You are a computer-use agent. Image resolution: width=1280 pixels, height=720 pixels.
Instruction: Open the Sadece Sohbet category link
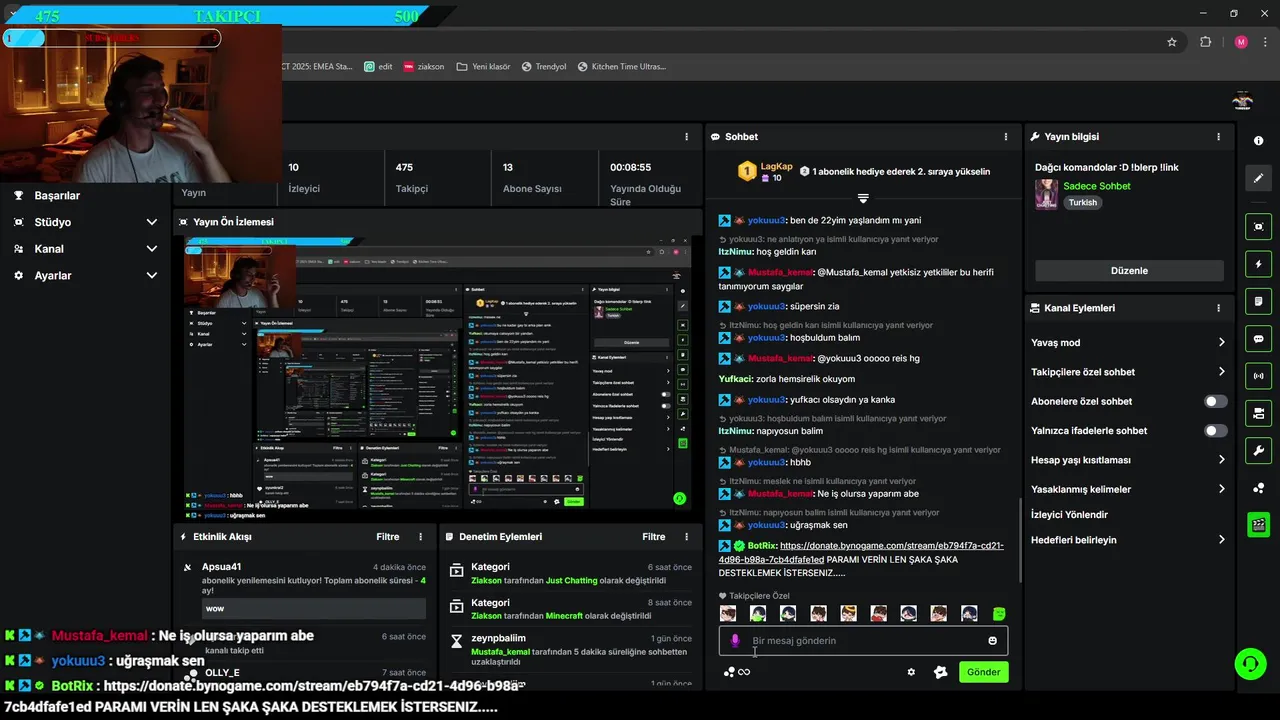1097,186
